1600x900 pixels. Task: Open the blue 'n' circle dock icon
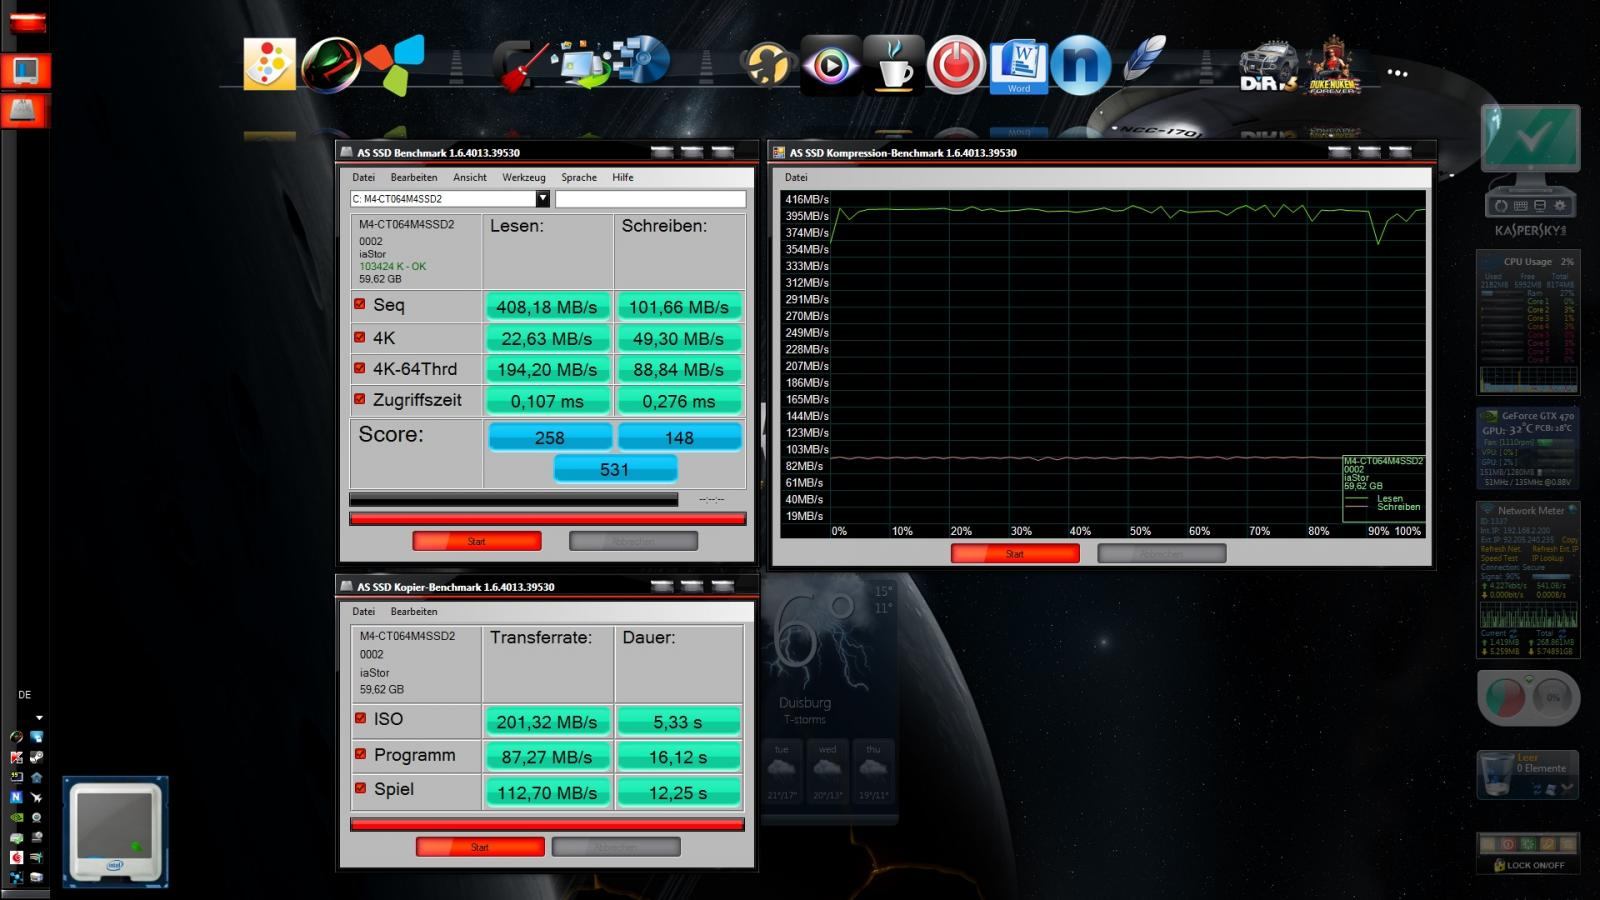coord(1080,65)
